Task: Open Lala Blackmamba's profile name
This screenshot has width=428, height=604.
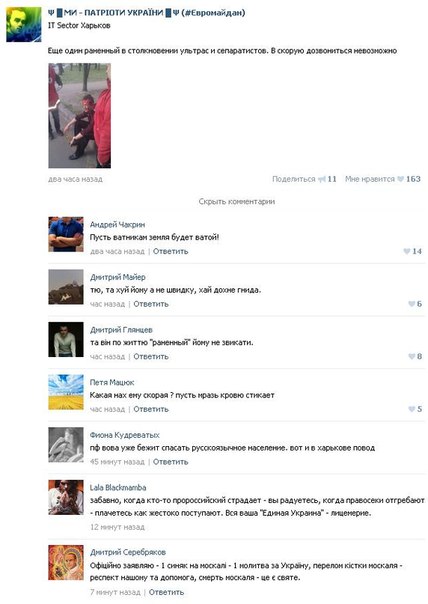Action: [x=118, y=488]
